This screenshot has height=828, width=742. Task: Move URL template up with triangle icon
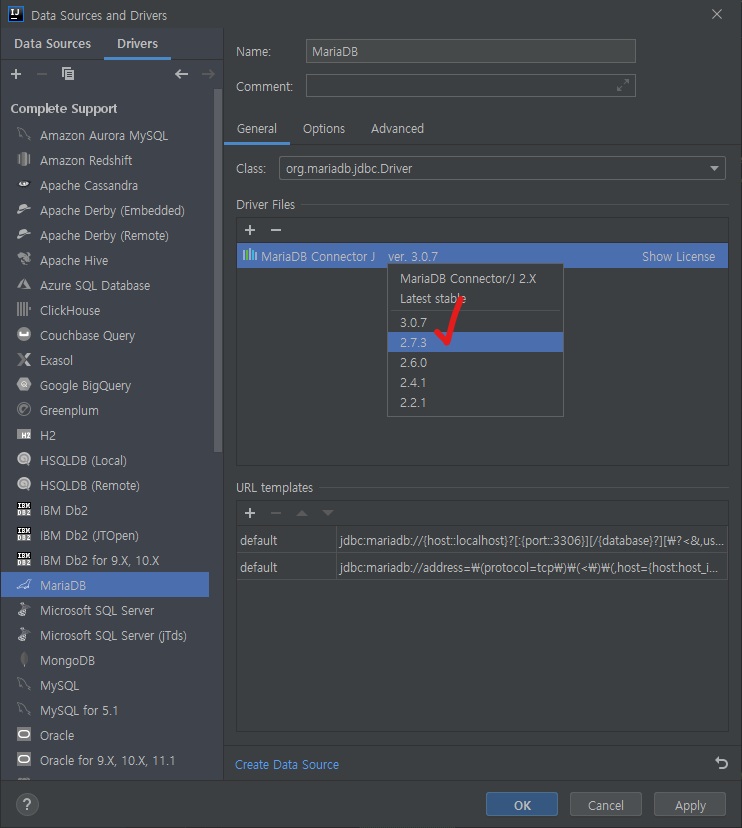[302, 513]
